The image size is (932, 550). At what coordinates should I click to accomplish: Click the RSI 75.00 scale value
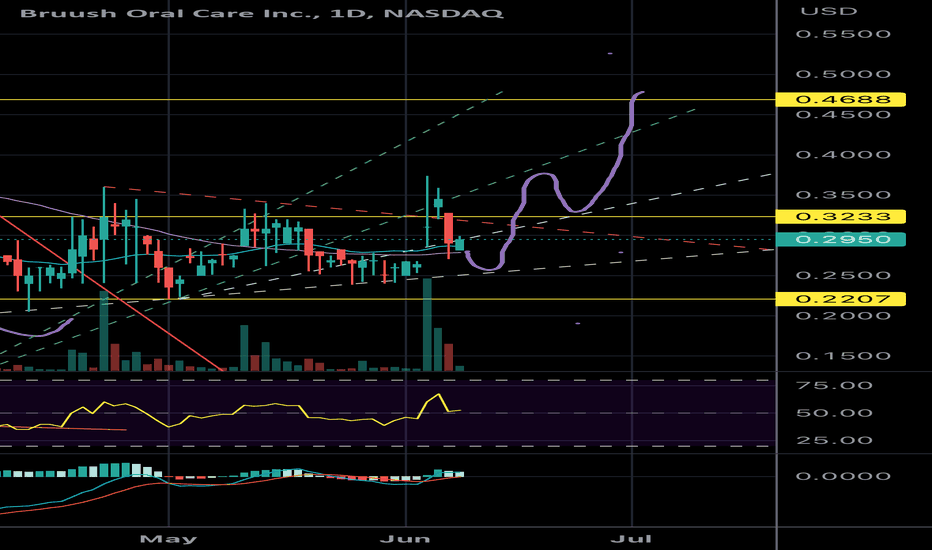click(x=835, y=385)
